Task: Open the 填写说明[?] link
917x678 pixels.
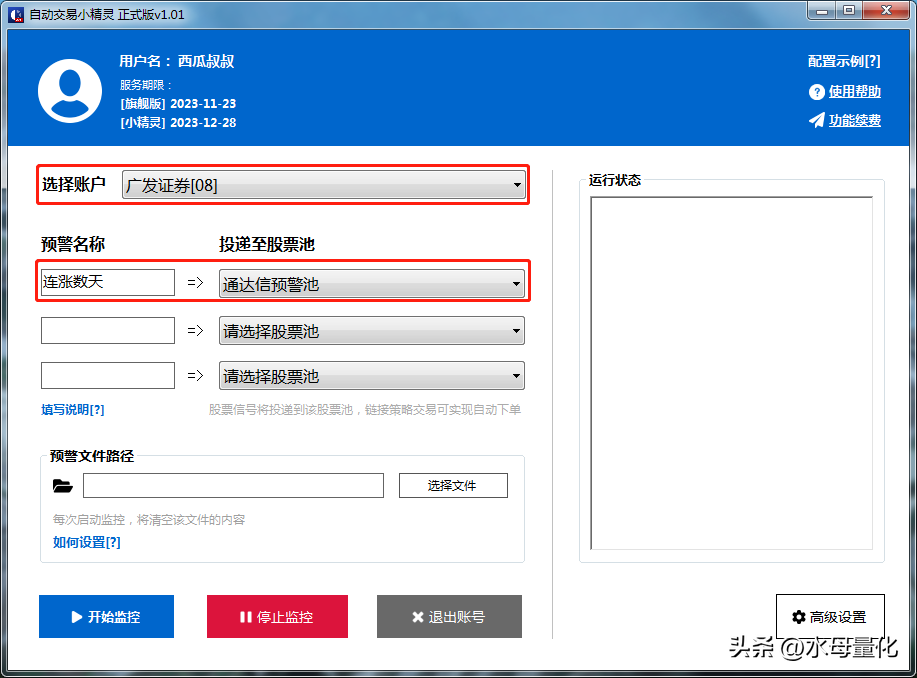Action: coord(72,410)
